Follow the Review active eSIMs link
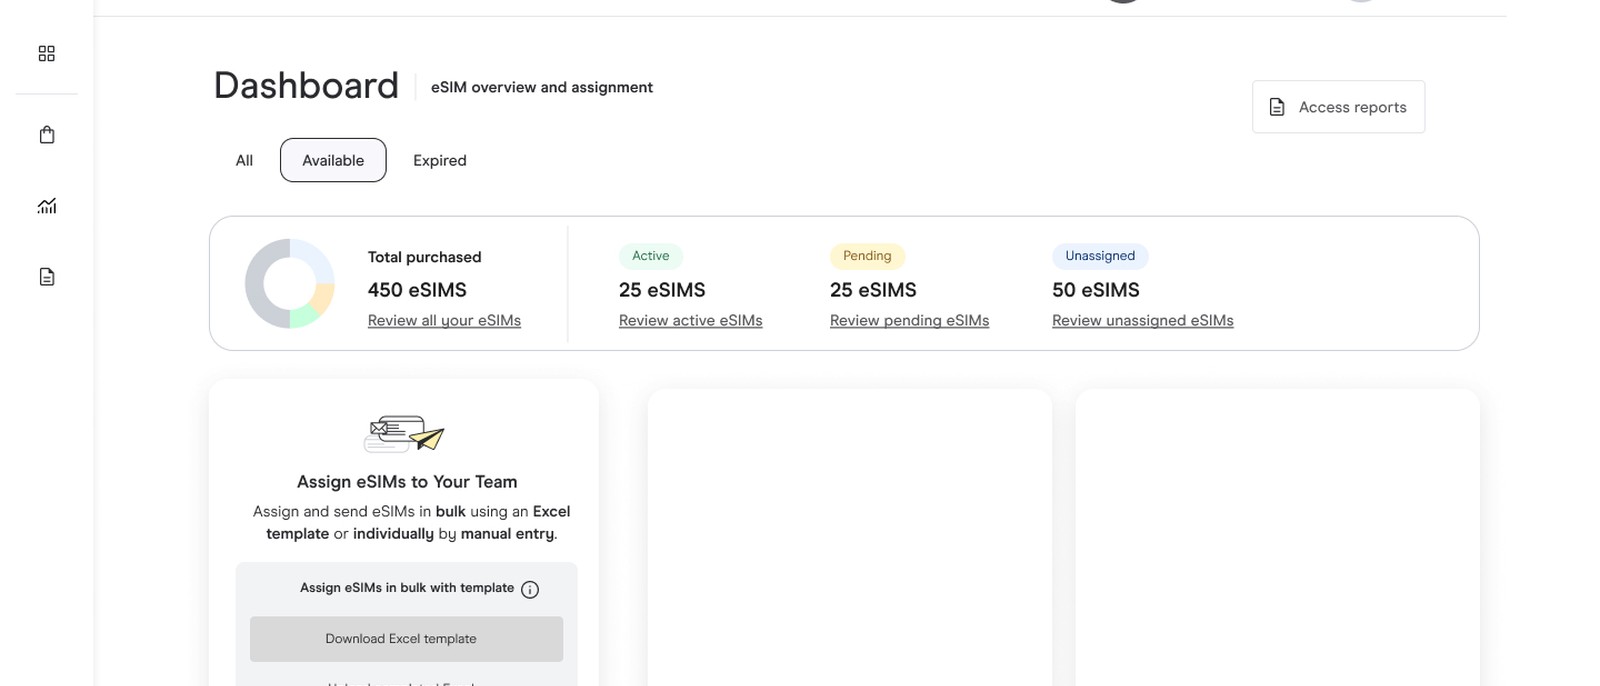This screenshot has height=686, width=1600. (x=690, y=321)
